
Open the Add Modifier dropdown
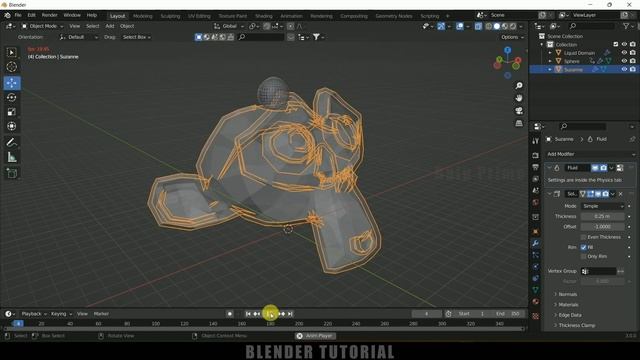click(x=590, y=154)
